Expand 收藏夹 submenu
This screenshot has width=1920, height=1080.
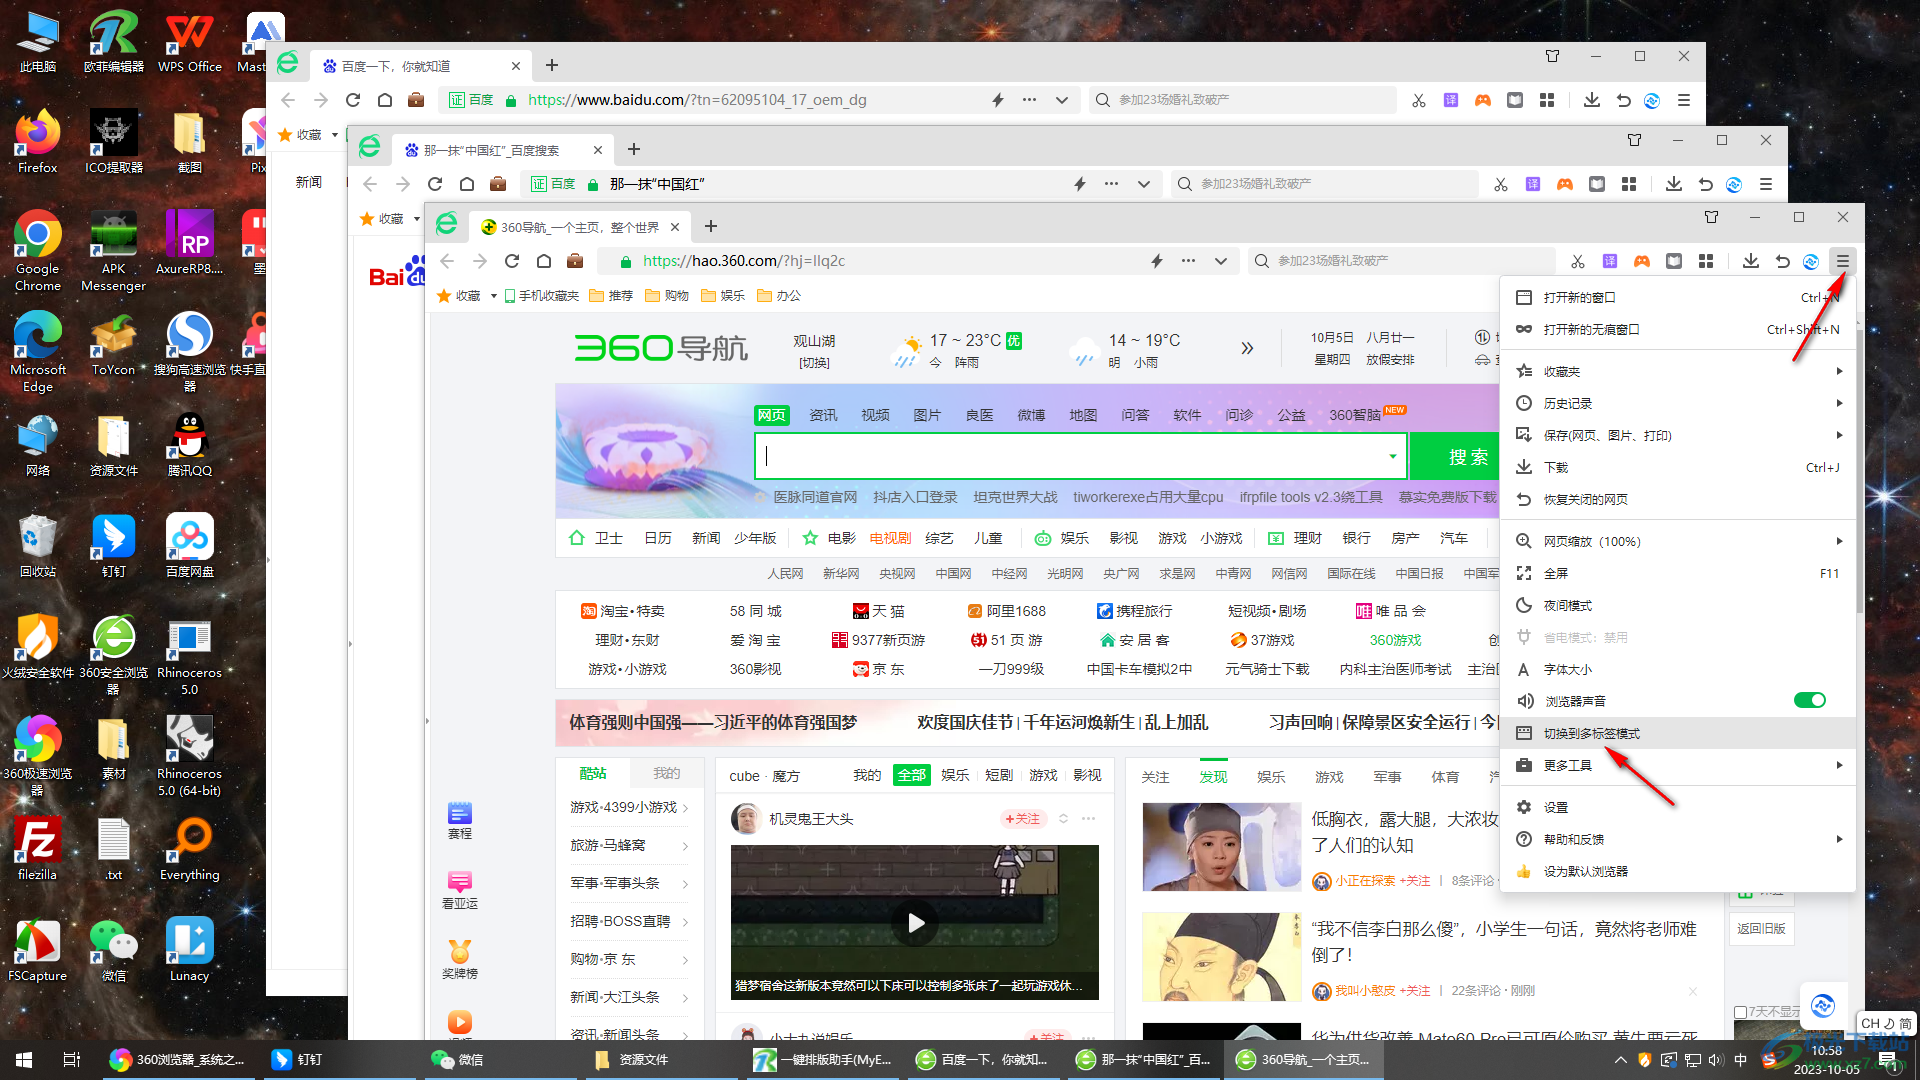click(x=1678, y=371)
